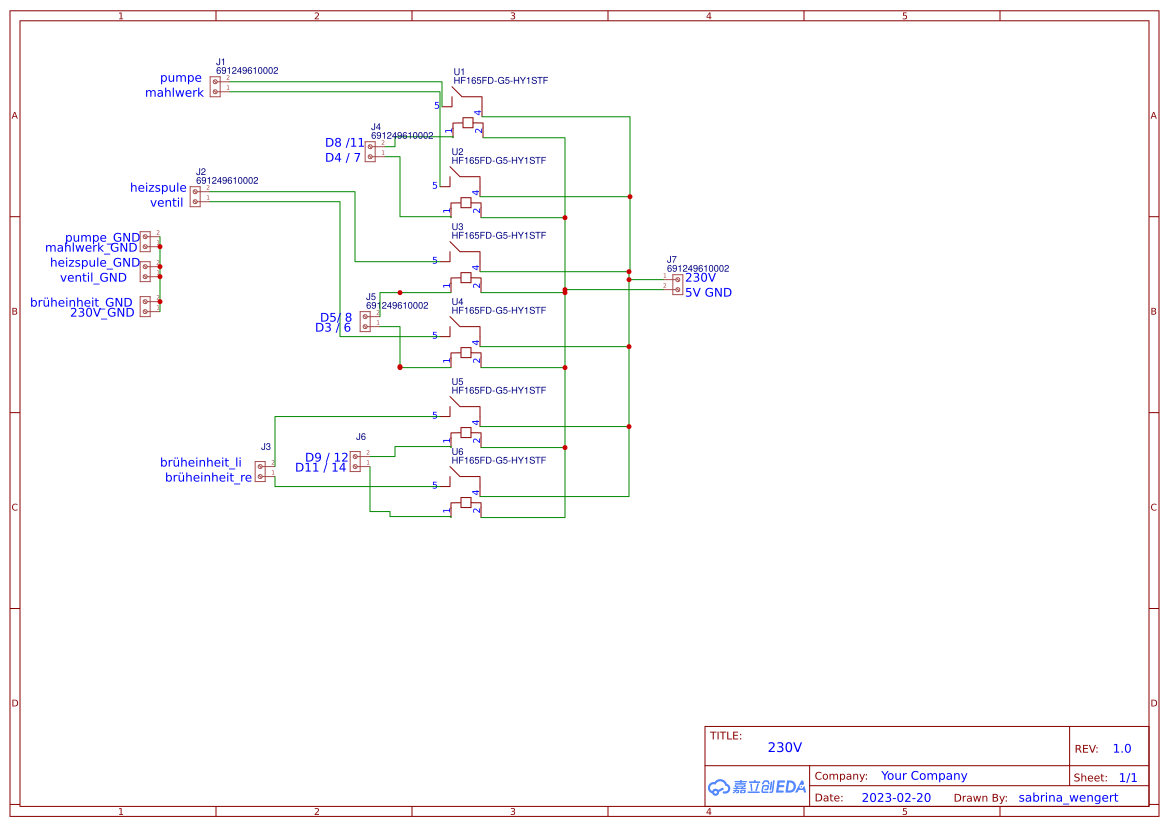The image size is (1169, 827).
Task: Click the U3 relay coil symbol
Action: 466,278
